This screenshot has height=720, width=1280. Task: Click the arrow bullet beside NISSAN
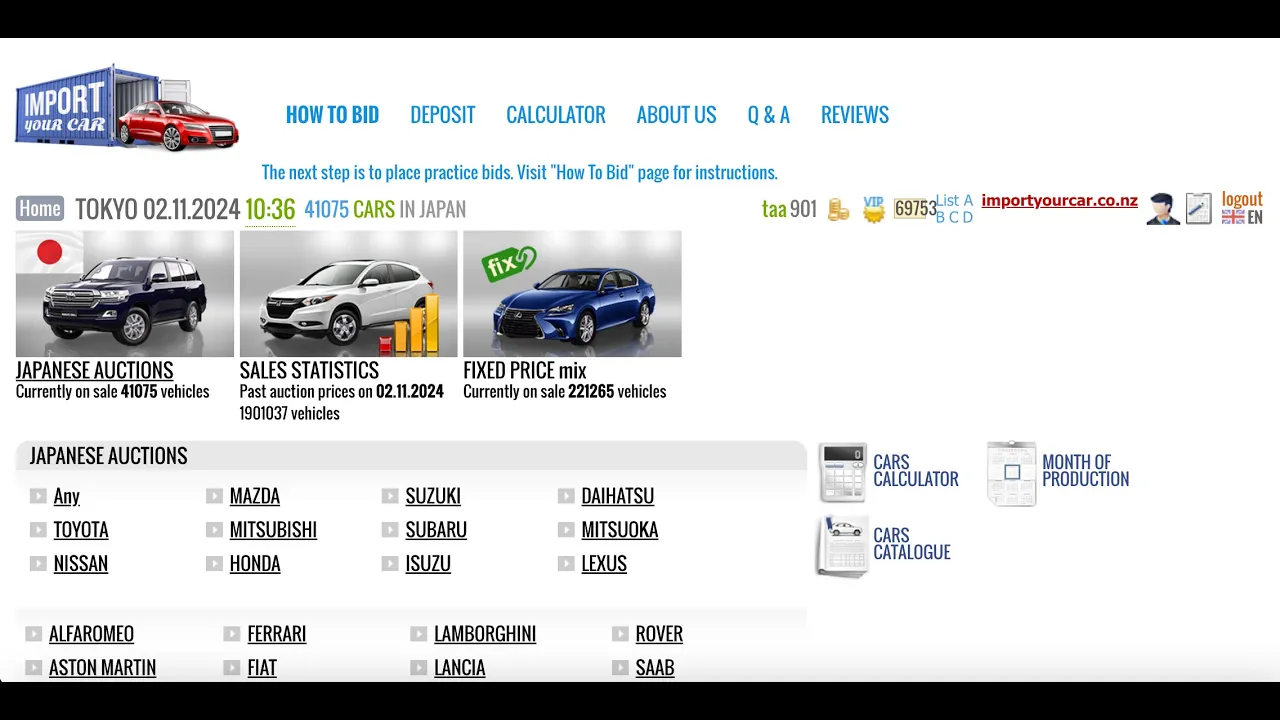coord(38,564)
